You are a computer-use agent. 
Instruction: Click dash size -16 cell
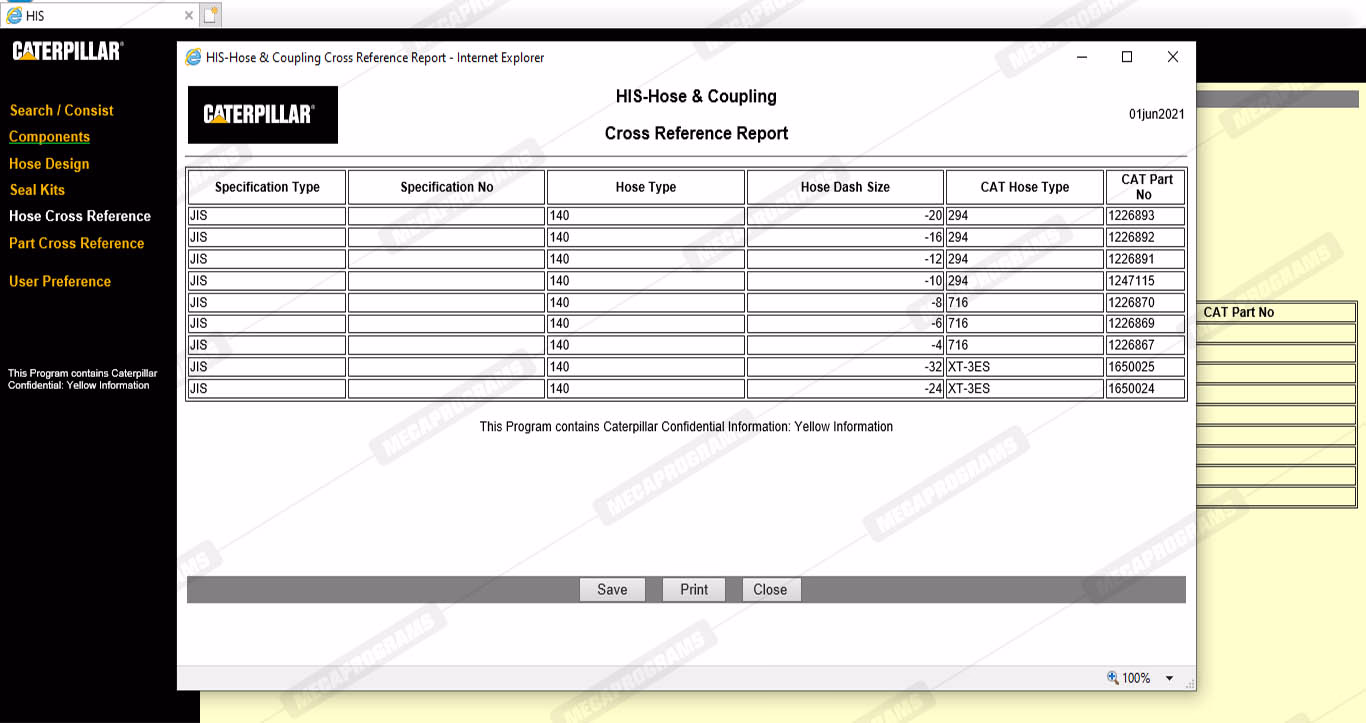(x=845, y=238)
